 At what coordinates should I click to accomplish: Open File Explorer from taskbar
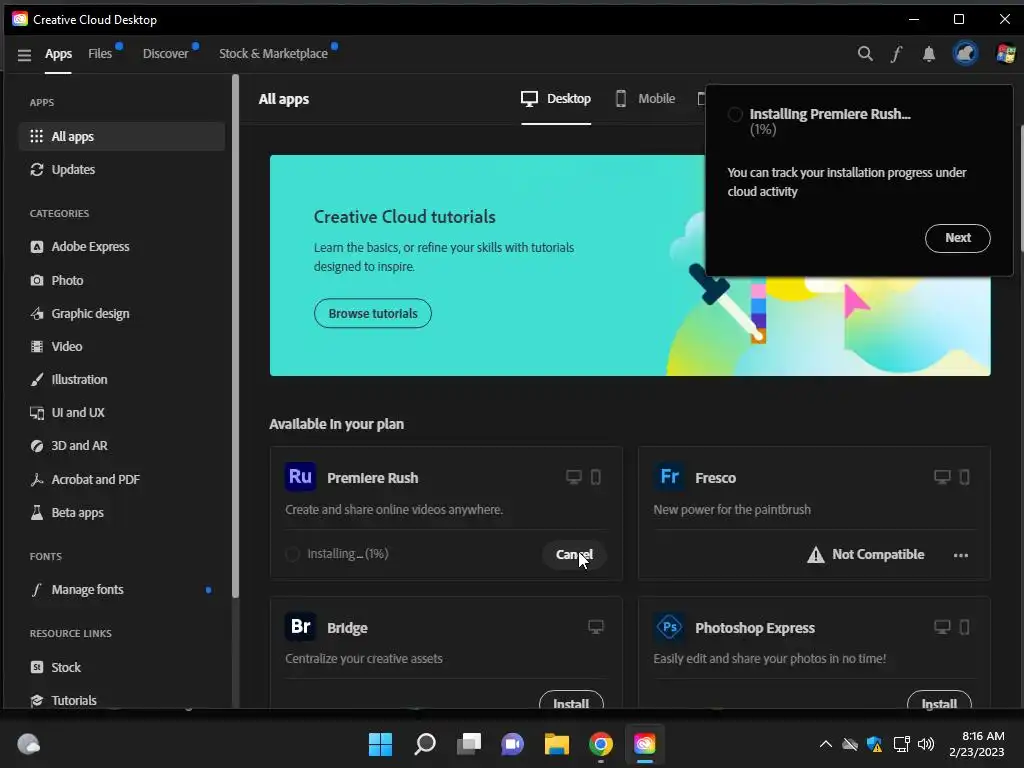point(557,744)
